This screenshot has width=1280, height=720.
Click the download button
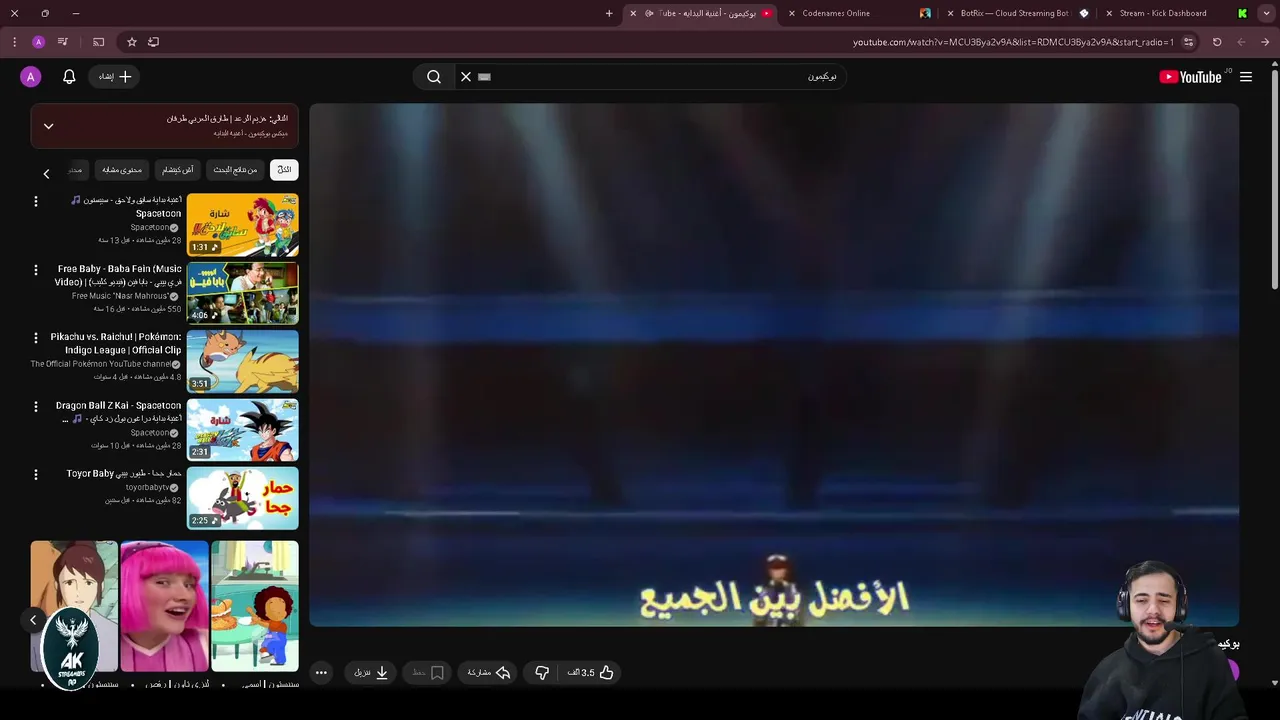tap(371, 673)
